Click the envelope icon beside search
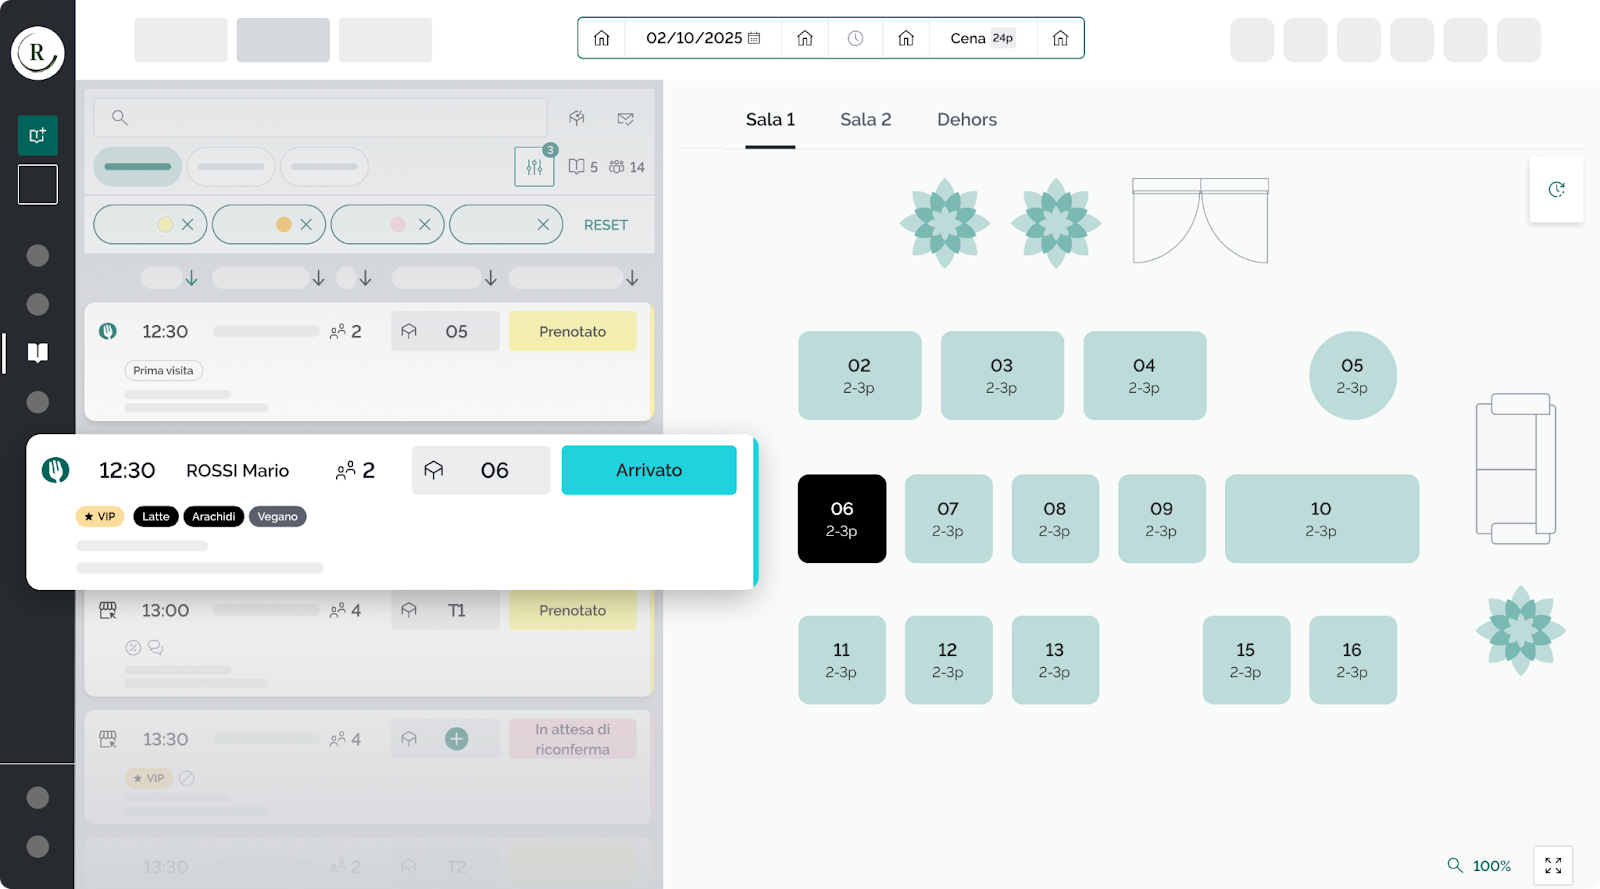 click(626, 118)
